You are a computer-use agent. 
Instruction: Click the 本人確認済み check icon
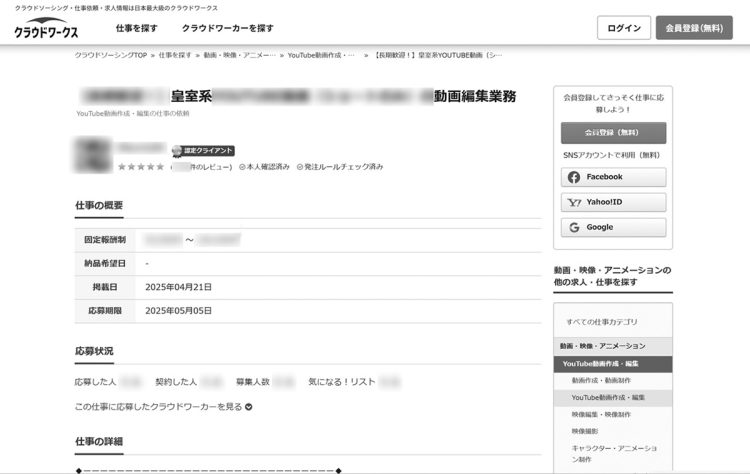[x=243, y=167]
